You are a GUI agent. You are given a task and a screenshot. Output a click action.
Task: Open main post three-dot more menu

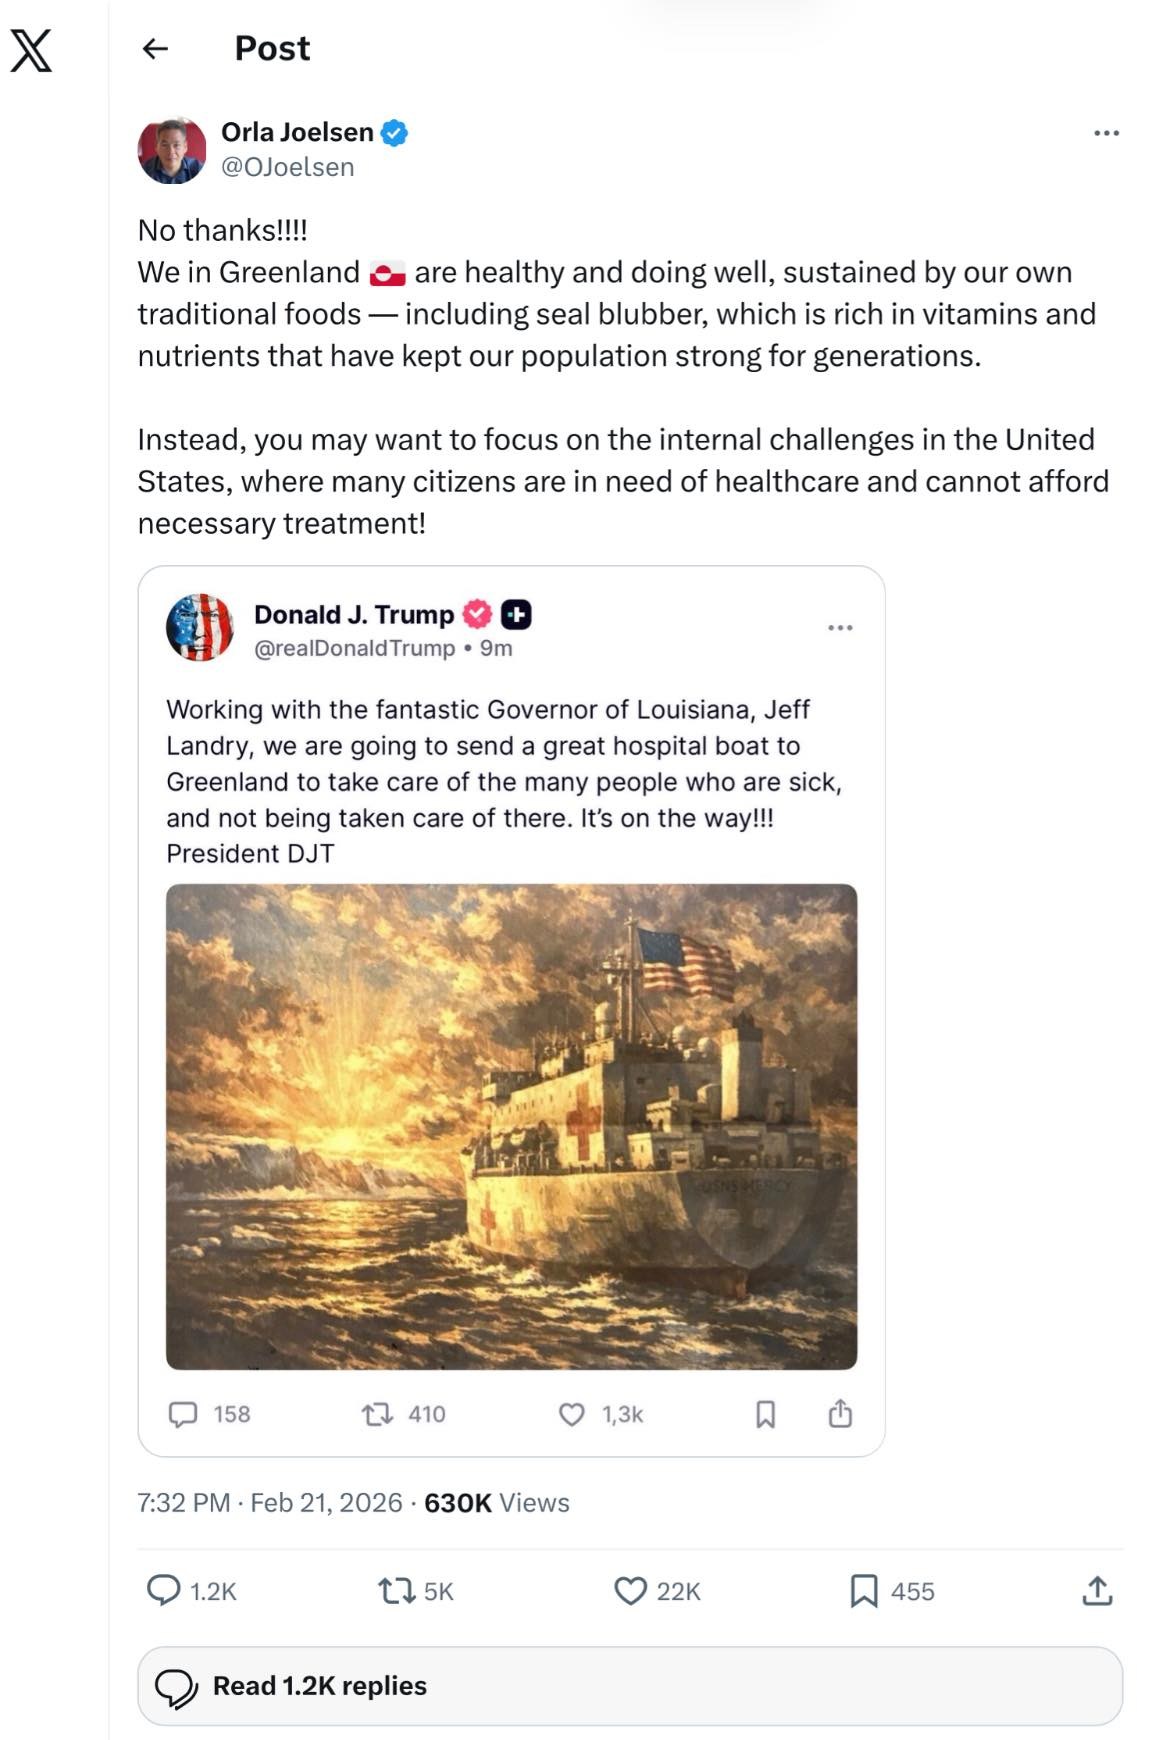click(1106, 133)
